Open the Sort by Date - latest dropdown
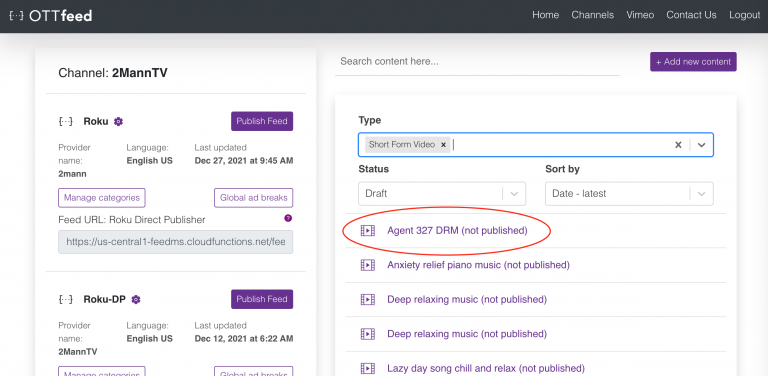This screenshot has width=768, height=376. [629, 193]
